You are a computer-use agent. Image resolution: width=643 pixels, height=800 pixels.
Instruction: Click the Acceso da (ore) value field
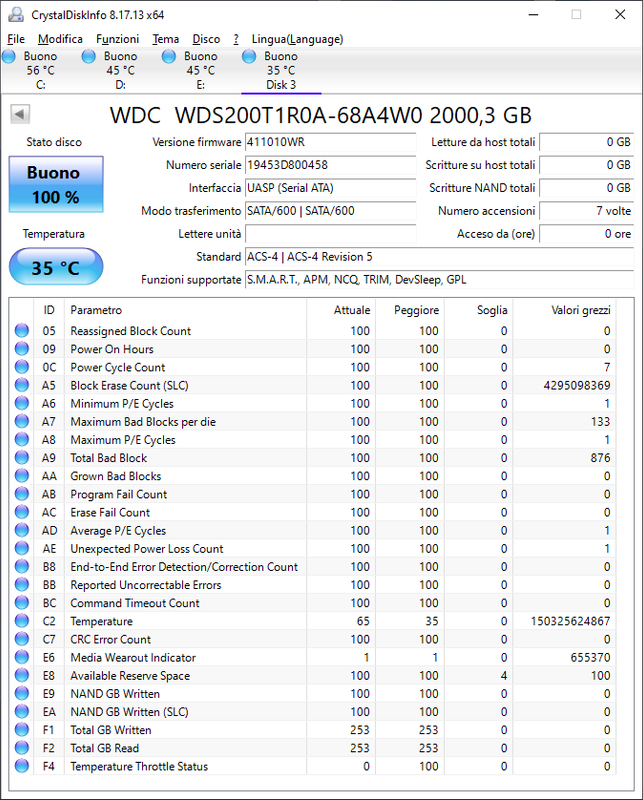[586, 234]
